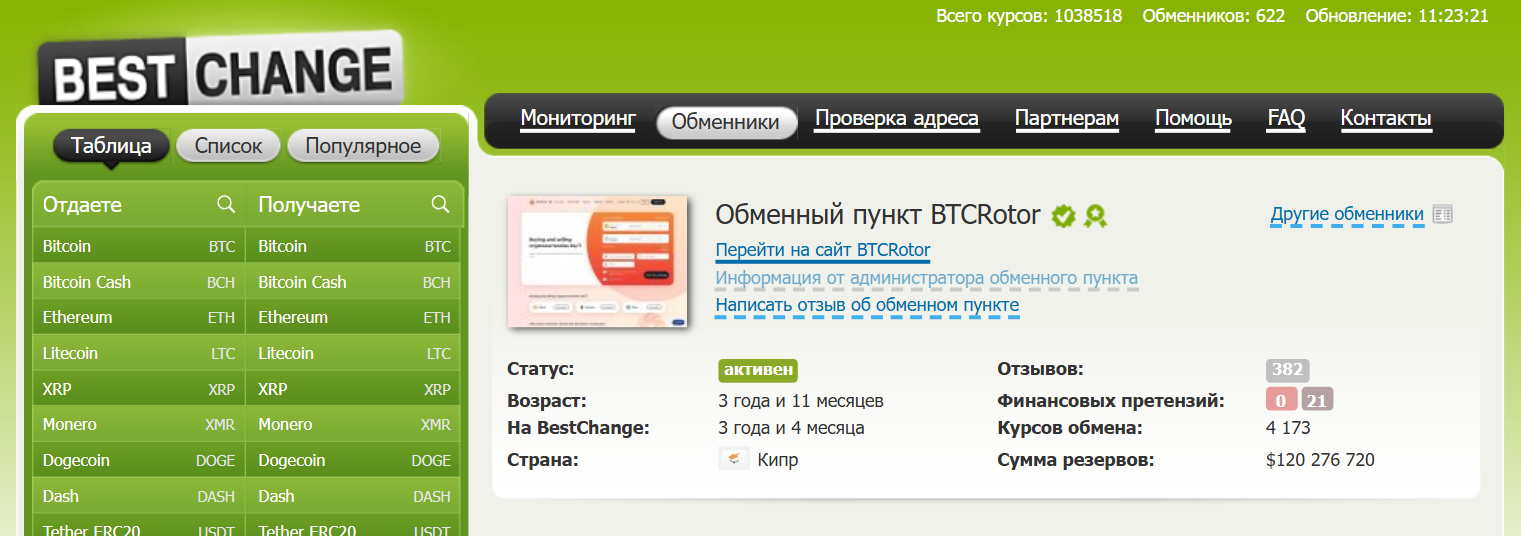Click Обновление: 11:23:21 timestamp
This screenshot has height=536, width=1521.
(x=1397, y=16)
